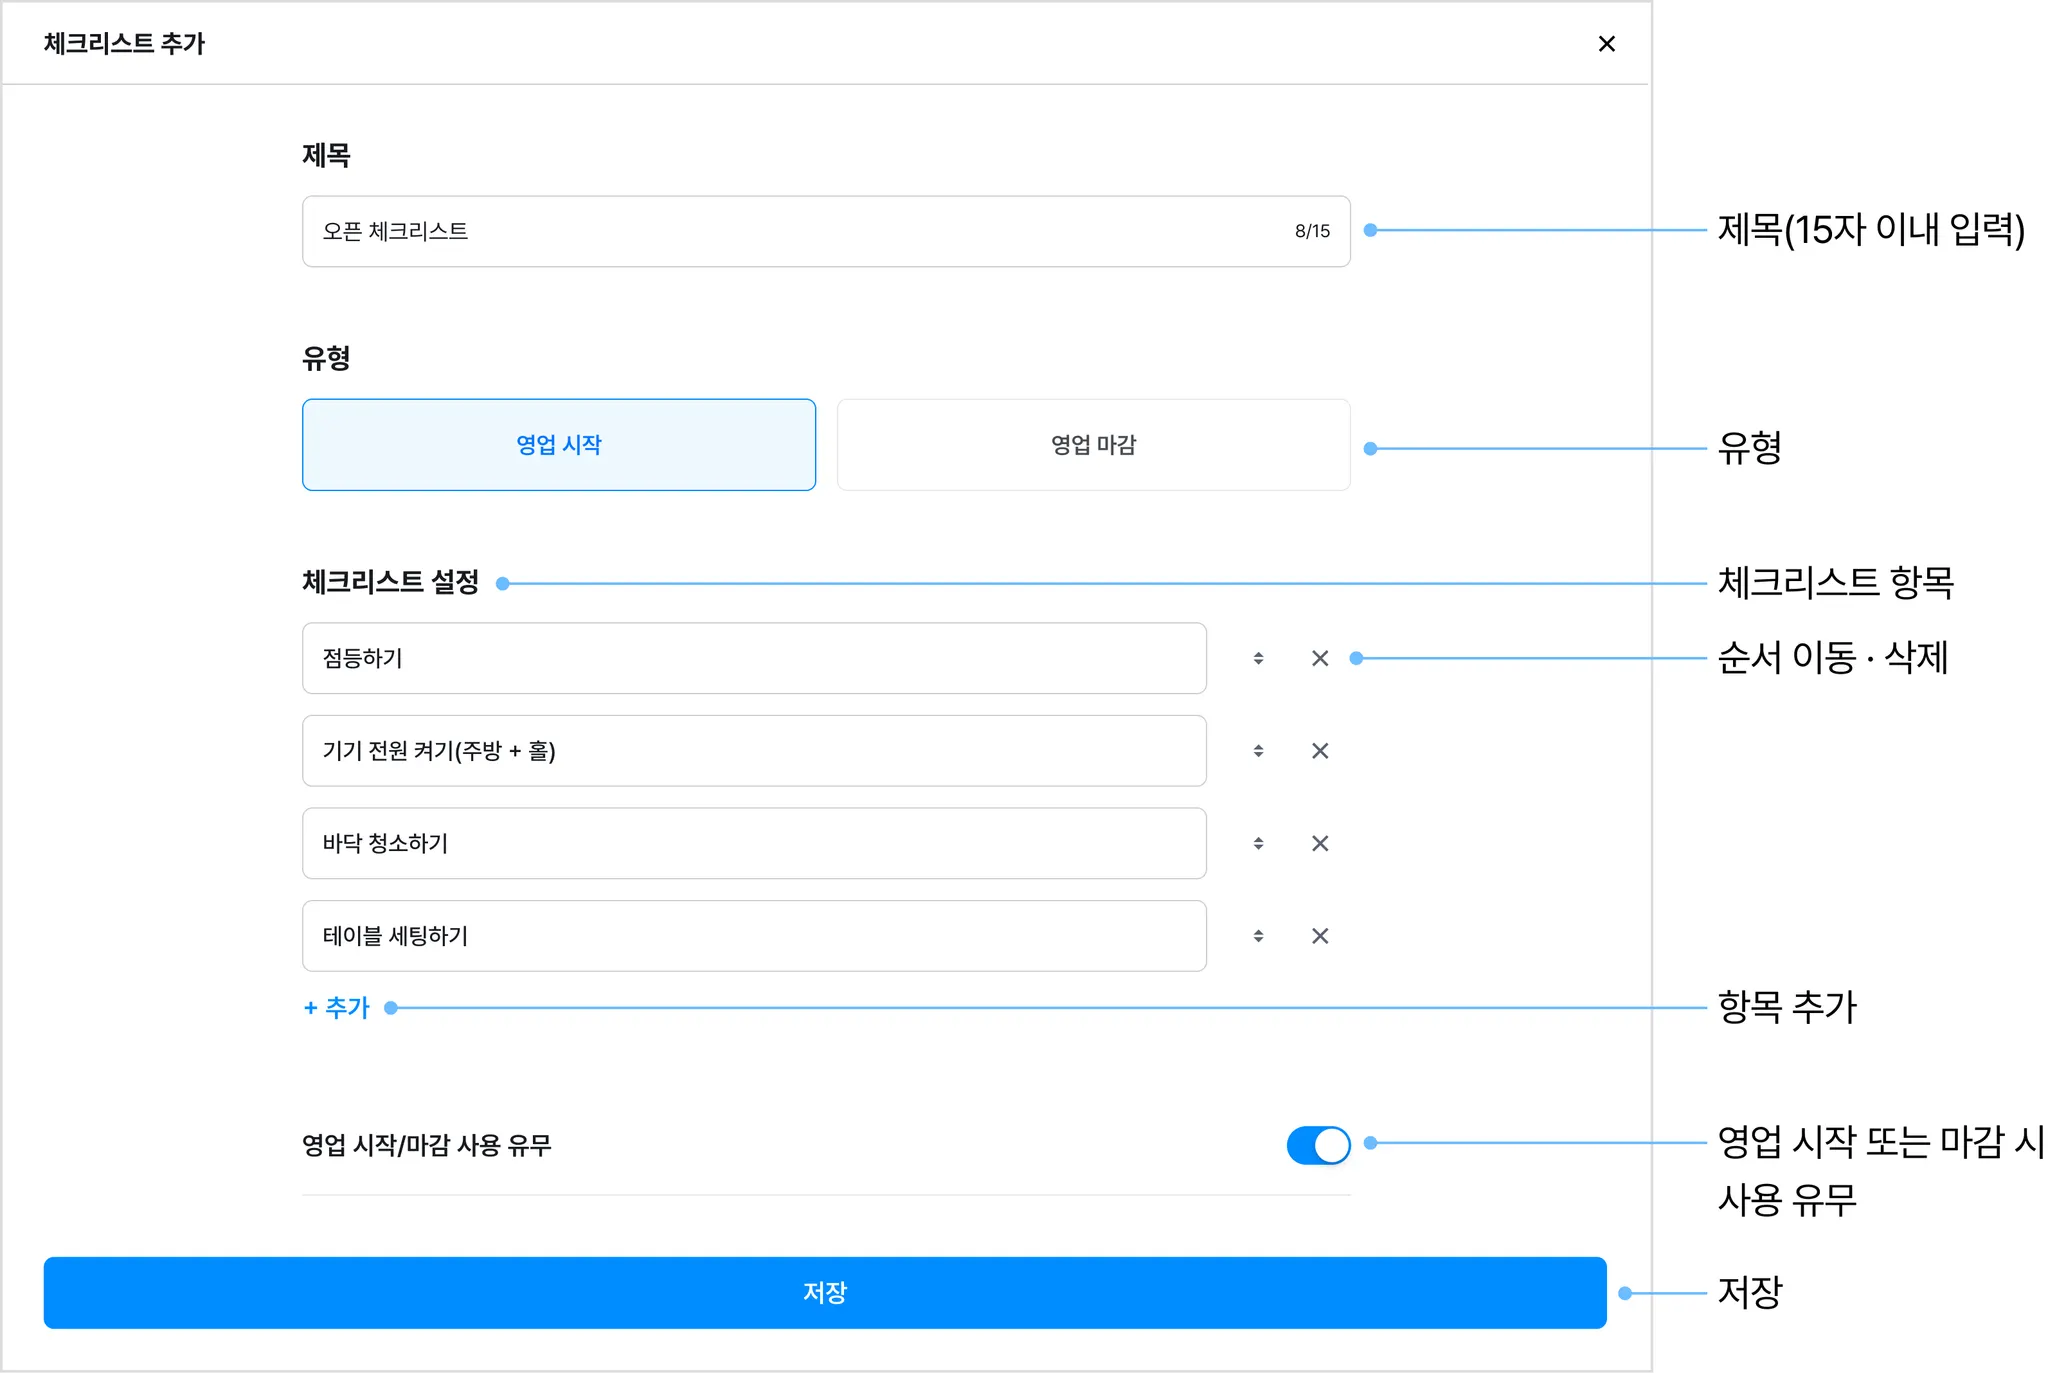Click reorder arrows for 바닥 청소하기

coord(1258,843)
